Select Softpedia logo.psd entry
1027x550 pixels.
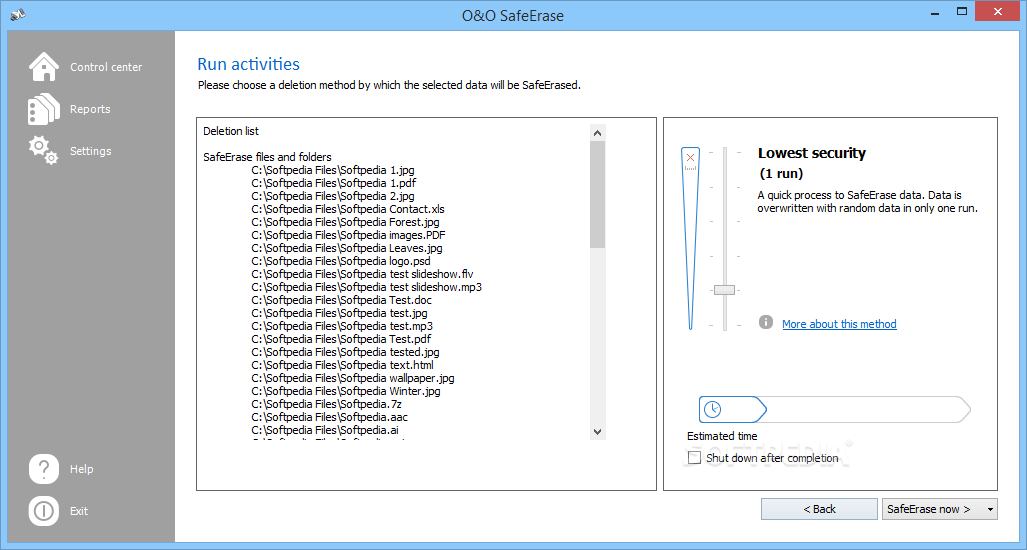tap(341, 261)
